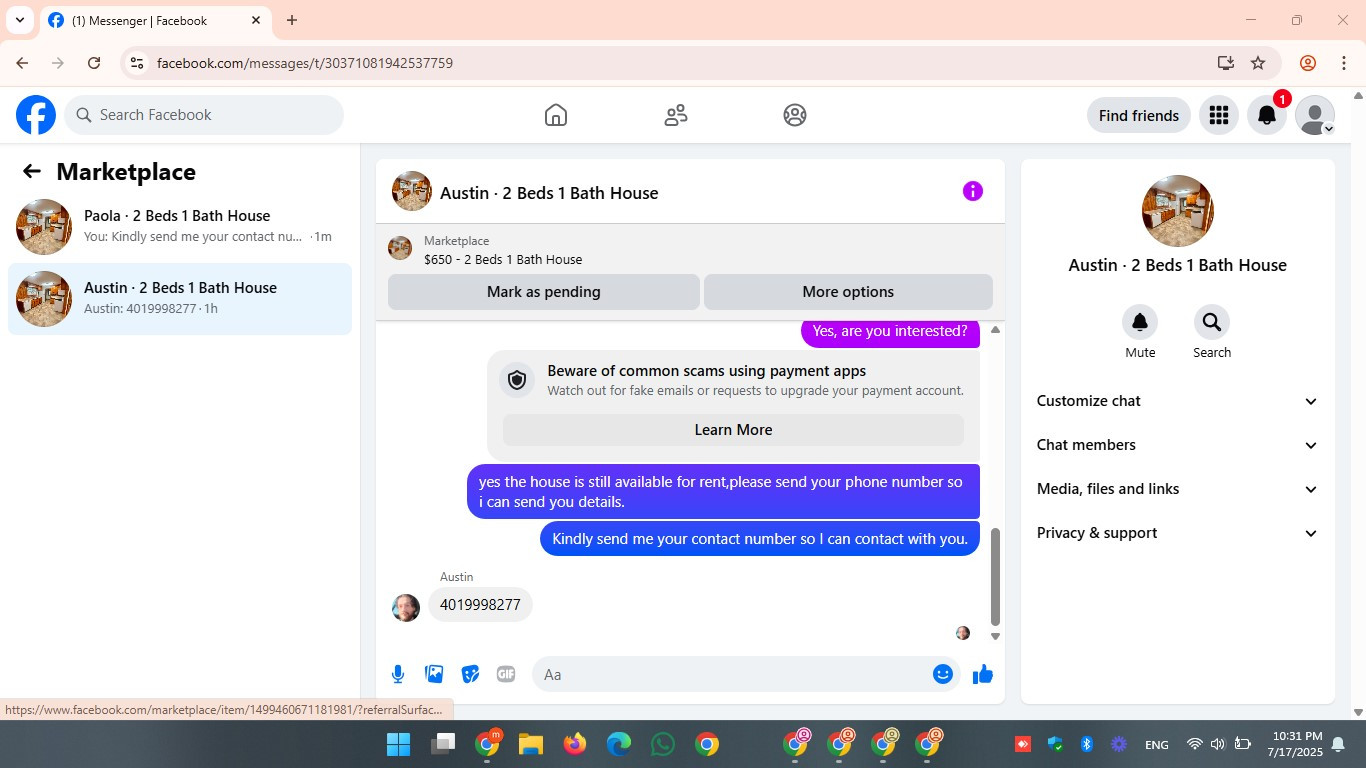Open the tab search dropdown
Image resolution: width=1366 pixels, height=768 pixels.
point(20,20)
